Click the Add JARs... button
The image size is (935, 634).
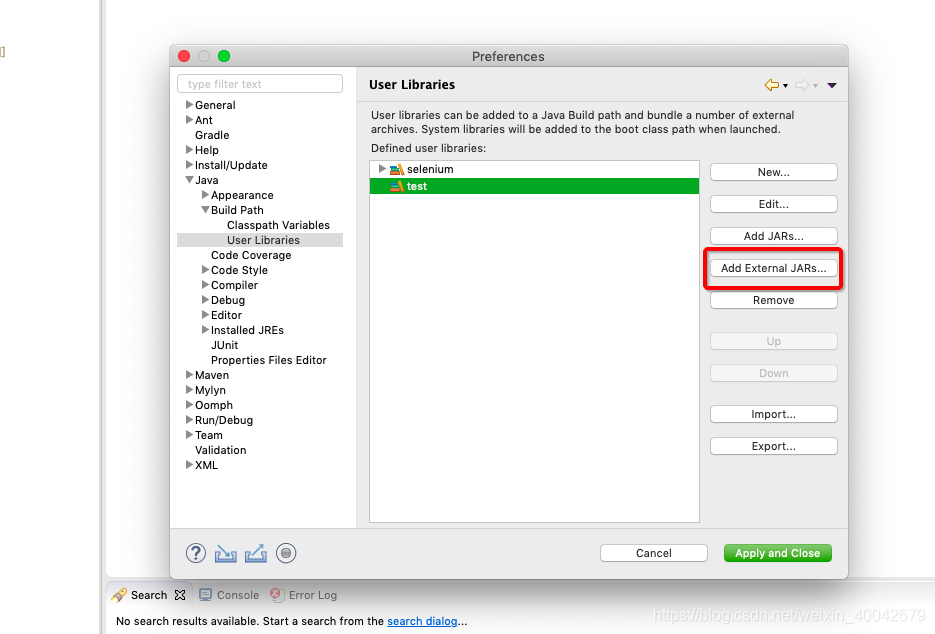coord(773,236)
